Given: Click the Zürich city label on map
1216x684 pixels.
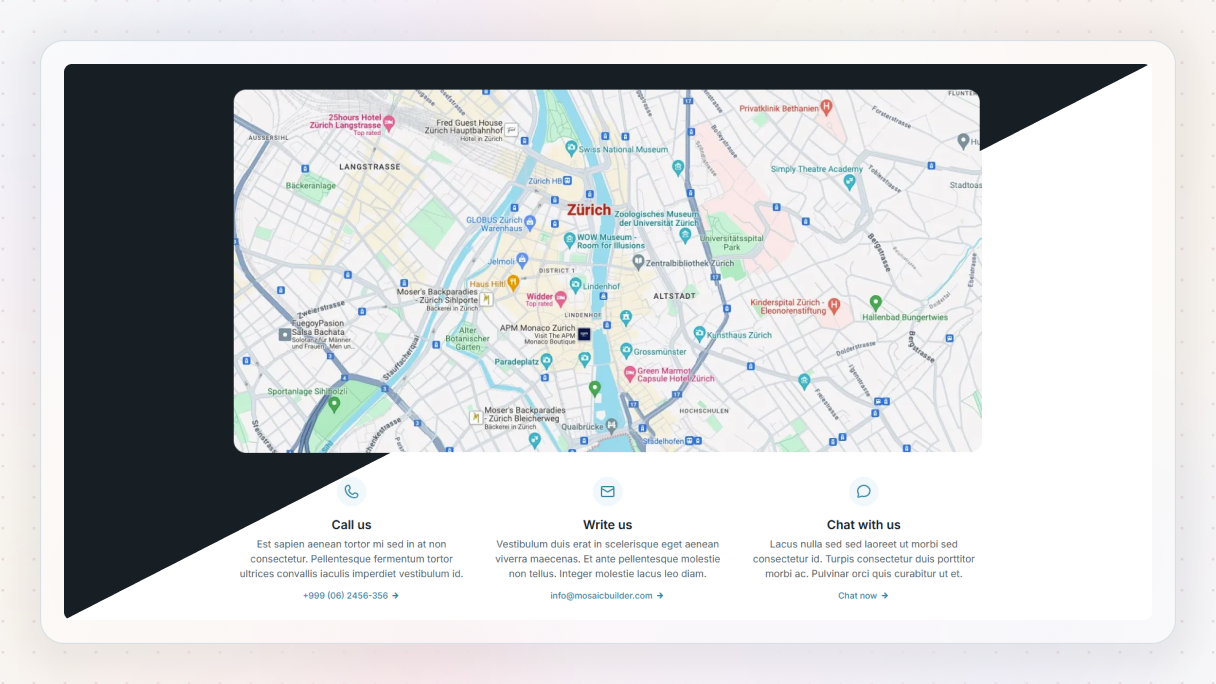Looking at the screenshot, I should [x=588, y=210].
